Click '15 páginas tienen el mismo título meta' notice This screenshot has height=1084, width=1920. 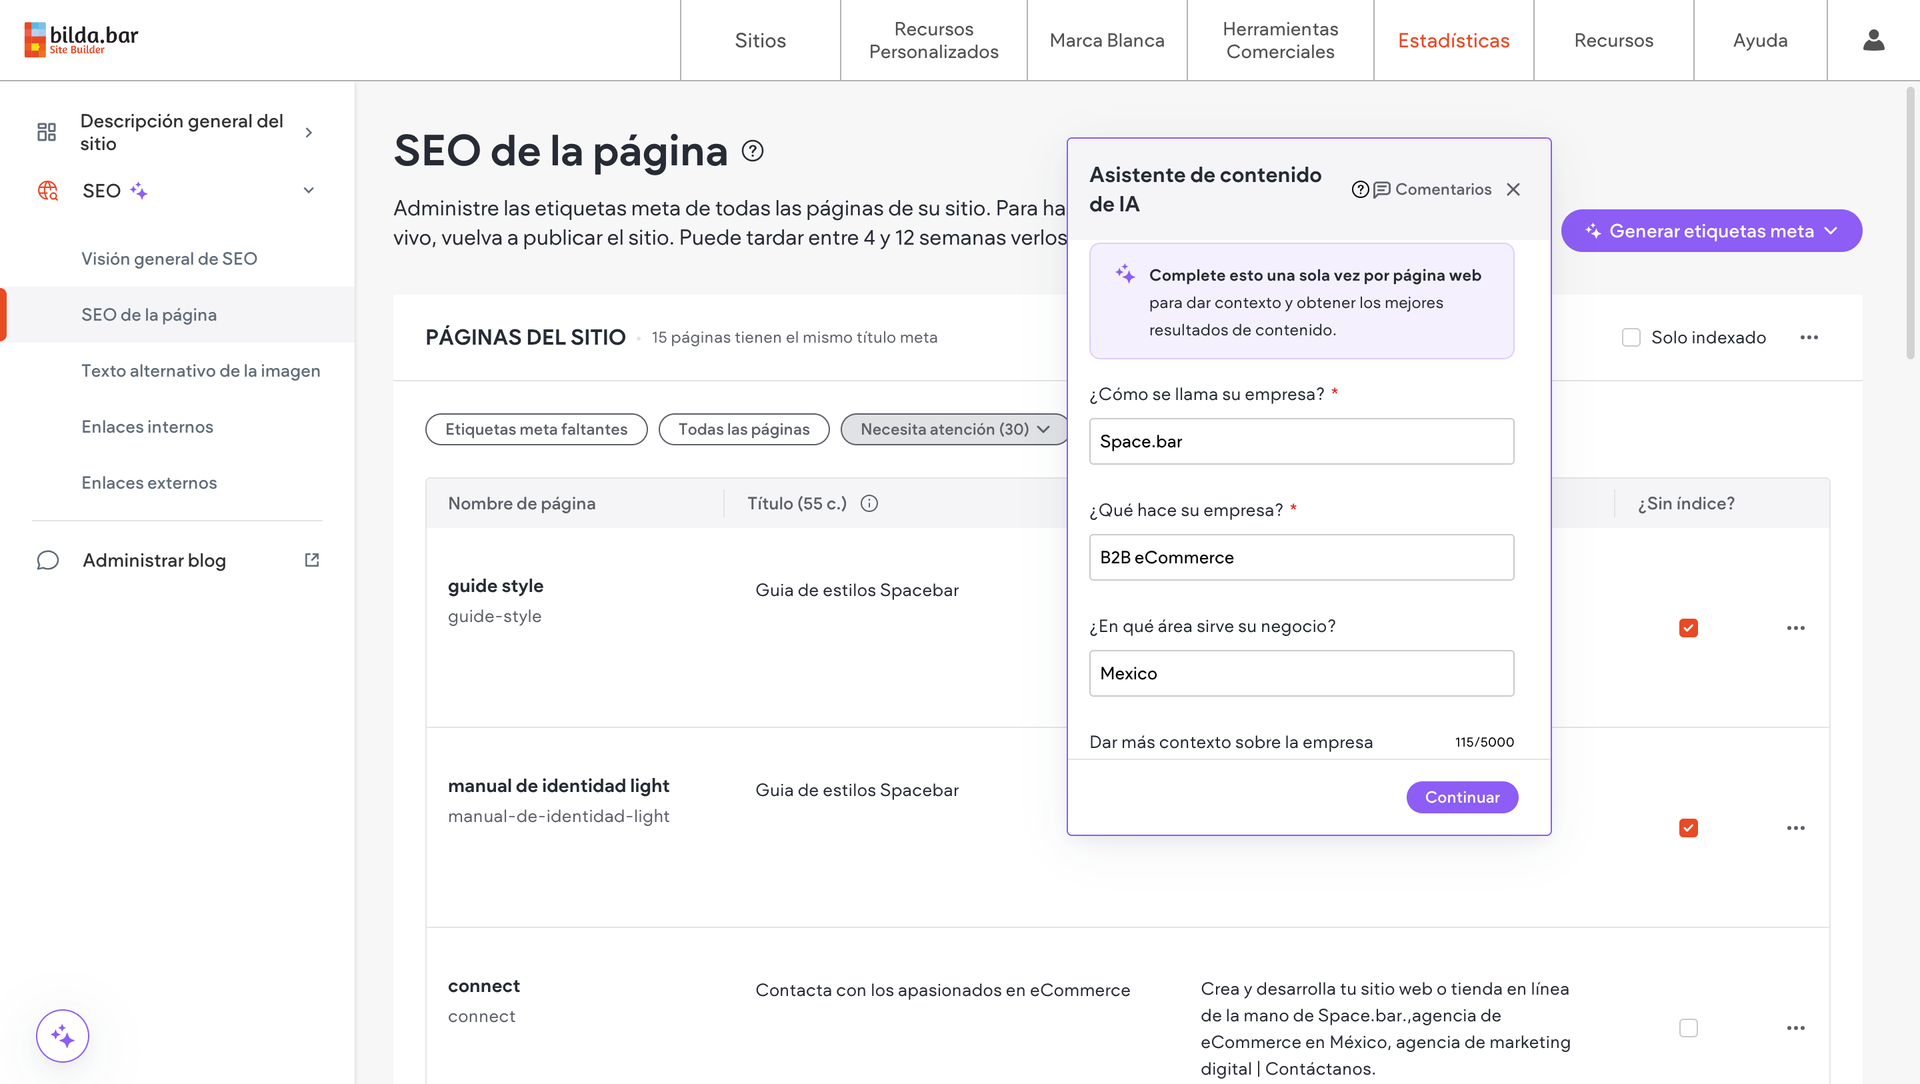pos(795,337)
